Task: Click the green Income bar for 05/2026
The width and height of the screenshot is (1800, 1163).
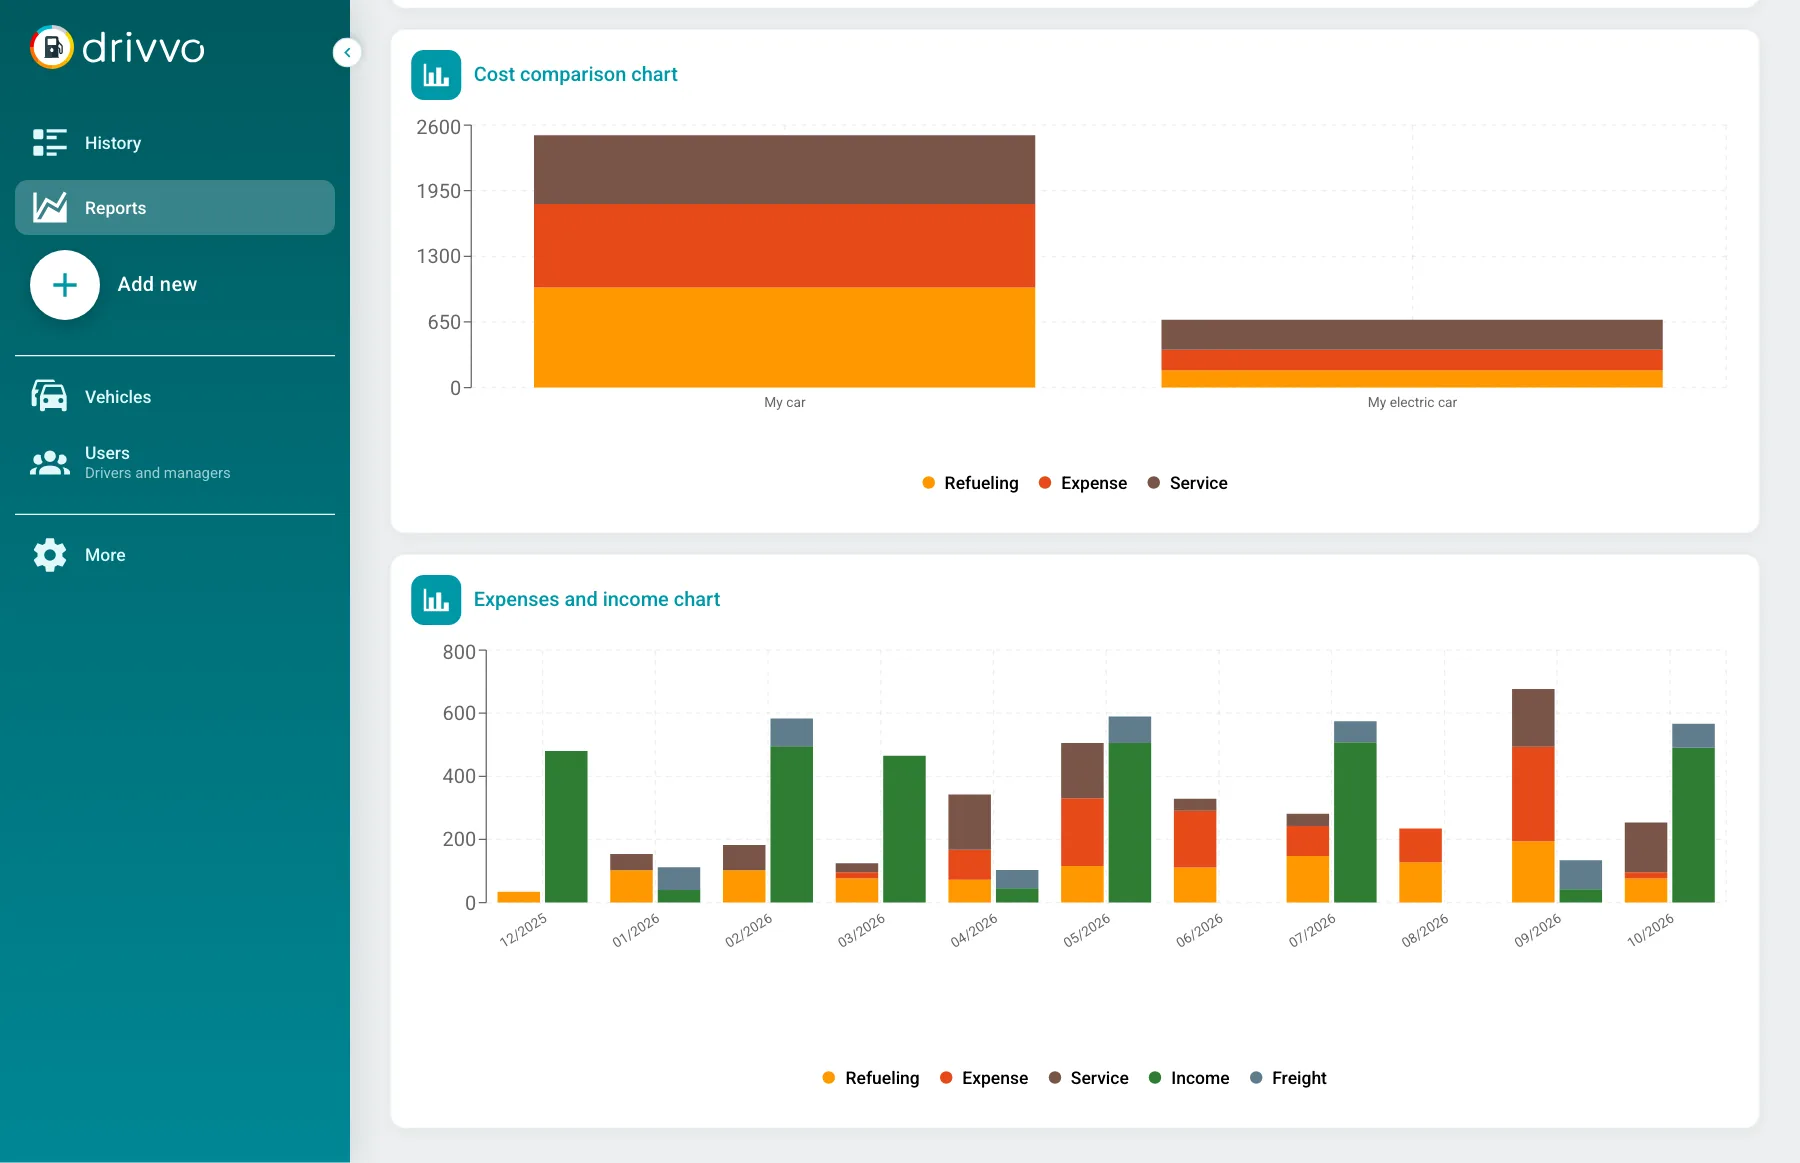Action: pyautogui.click(x=1130, y=822)
